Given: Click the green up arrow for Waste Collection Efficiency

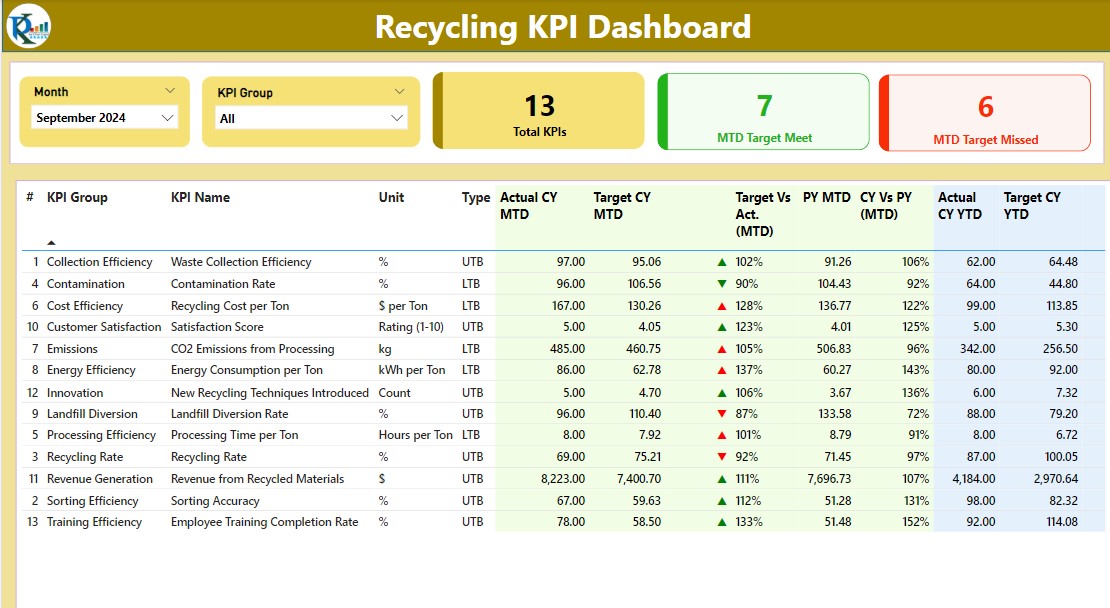Looking at the screenshot, I should (x=722, y=262).
